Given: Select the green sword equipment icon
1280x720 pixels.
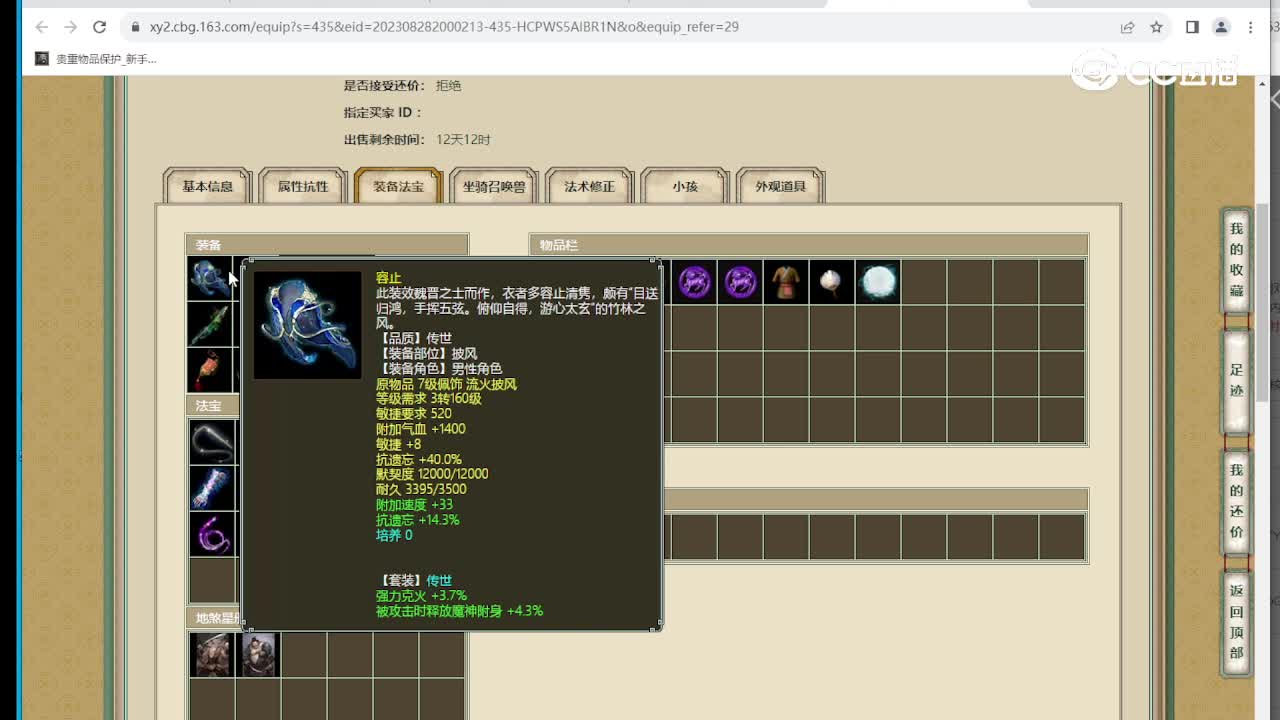Looking at the screenshot, I should 211,324.
